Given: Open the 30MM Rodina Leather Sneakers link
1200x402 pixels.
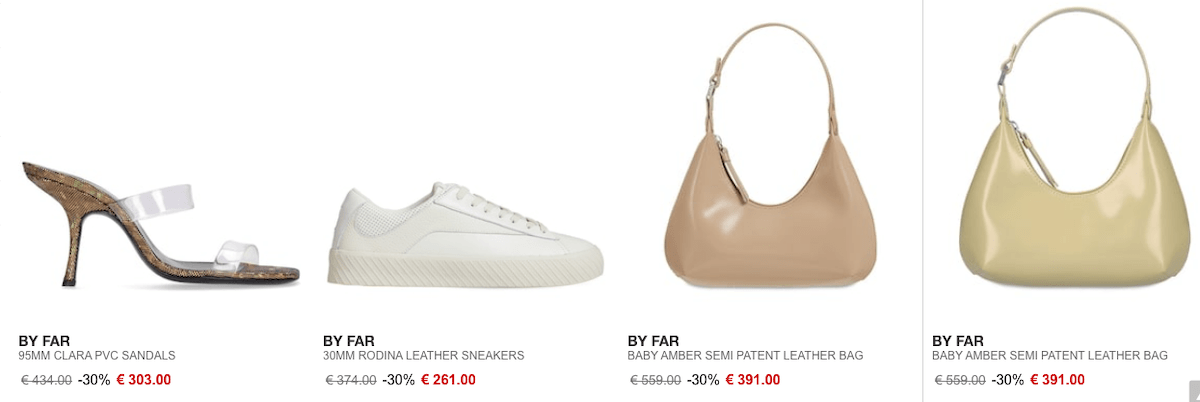Looking at the screenshot, I should click(424, 356).
